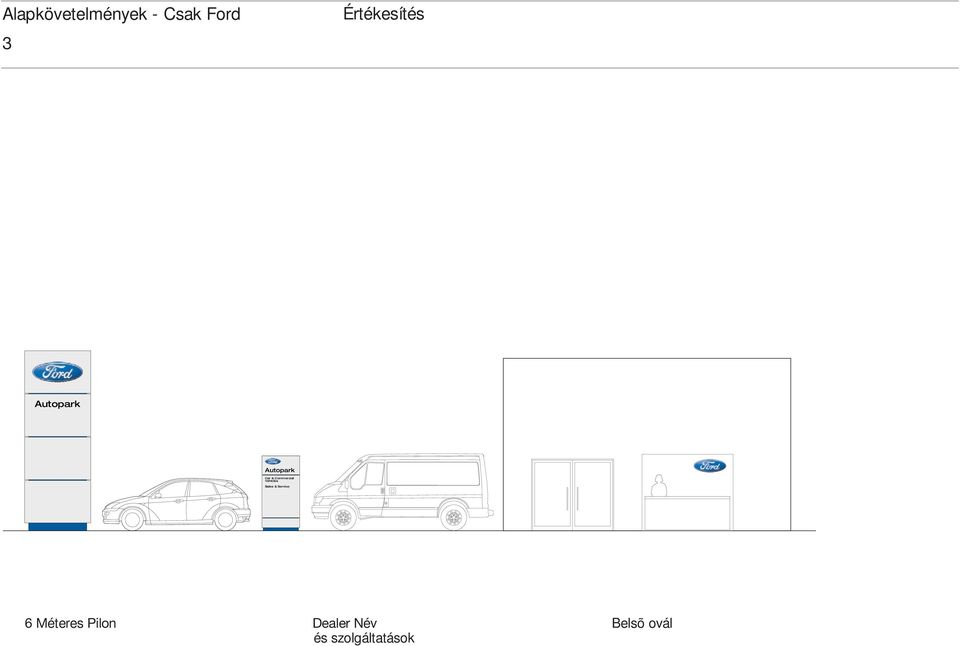This screenshot has height=646, width=960.
Task: Click the double entrance doors of the building
Action: pyautogui.click(x=572, y=494)
